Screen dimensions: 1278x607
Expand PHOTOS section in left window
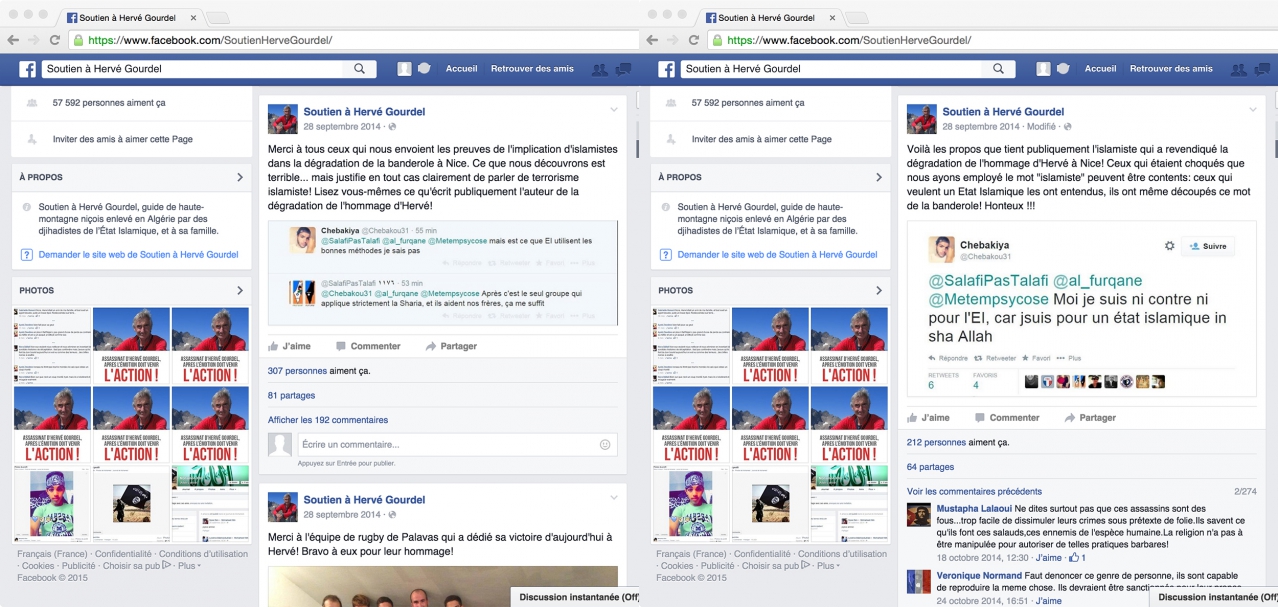click(x=240, y=290)
